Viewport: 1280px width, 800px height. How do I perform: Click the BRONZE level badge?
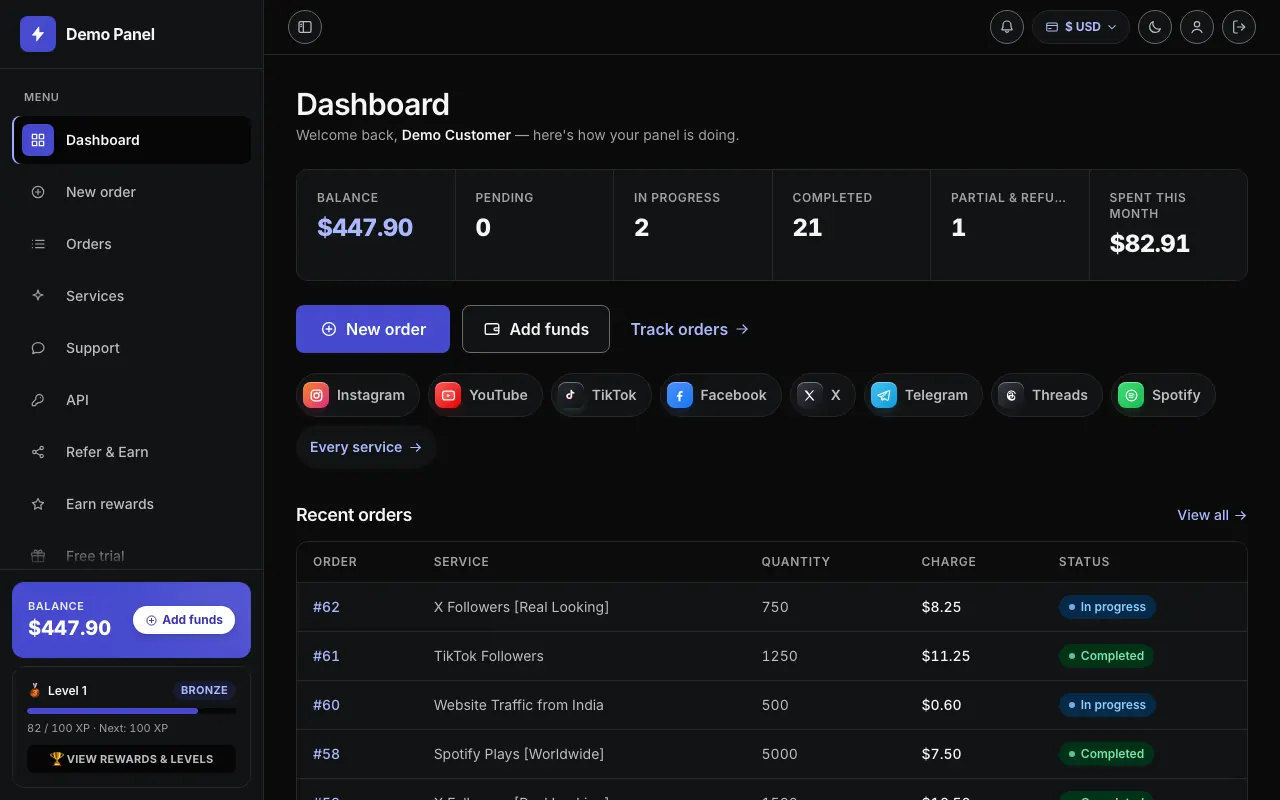coord(205,690)
